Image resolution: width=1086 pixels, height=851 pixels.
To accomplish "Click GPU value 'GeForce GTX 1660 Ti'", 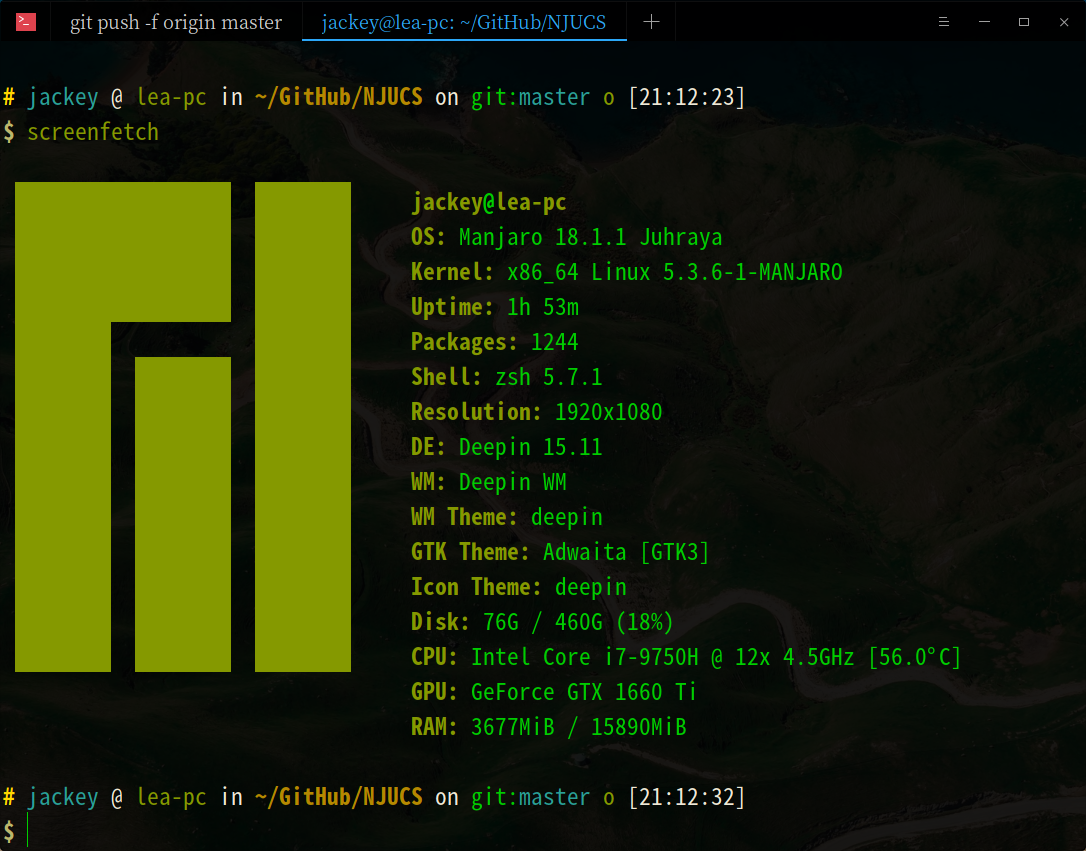I will click(584, 692).
